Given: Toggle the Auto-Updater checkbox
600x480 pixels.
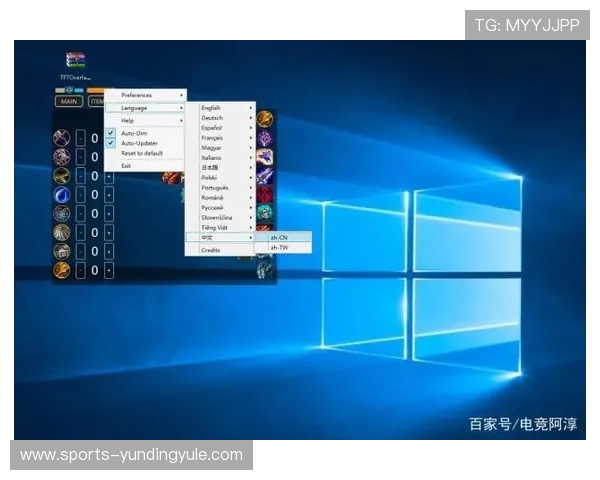Looking at the screenshot, I should [x=111, y=143].
